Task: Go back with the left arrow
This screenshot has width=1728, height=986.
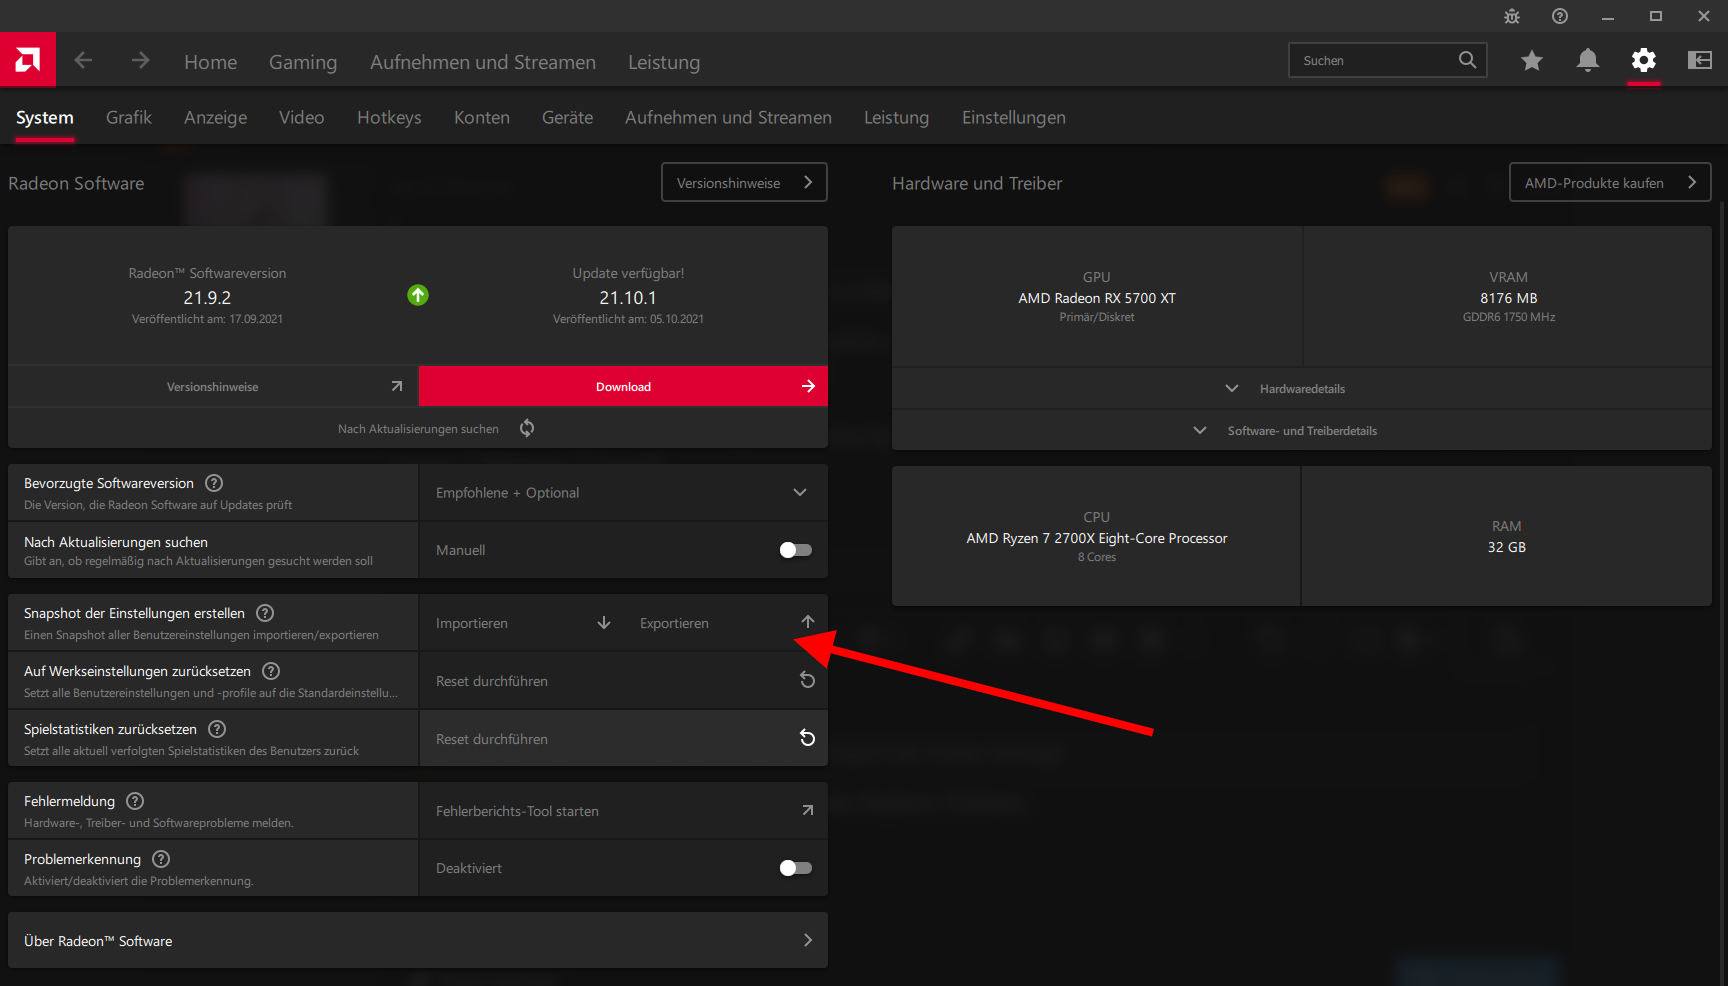Action: pyautogui.click(x=83, y=61)
